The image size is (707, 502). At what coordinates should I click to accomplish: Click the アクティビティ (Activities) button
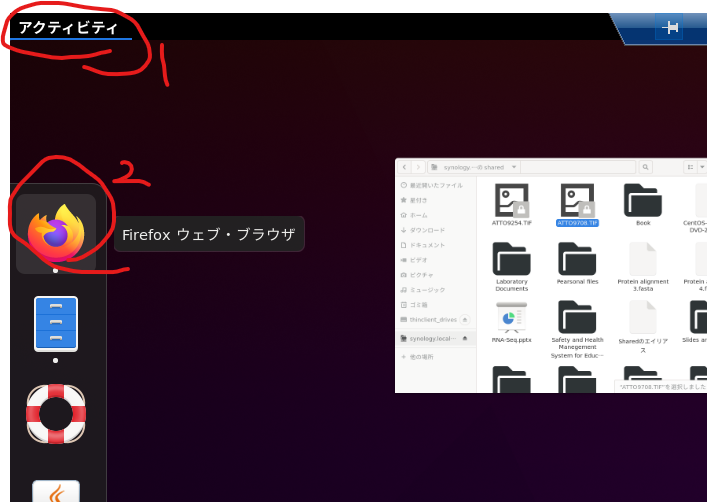coord(69,28)
